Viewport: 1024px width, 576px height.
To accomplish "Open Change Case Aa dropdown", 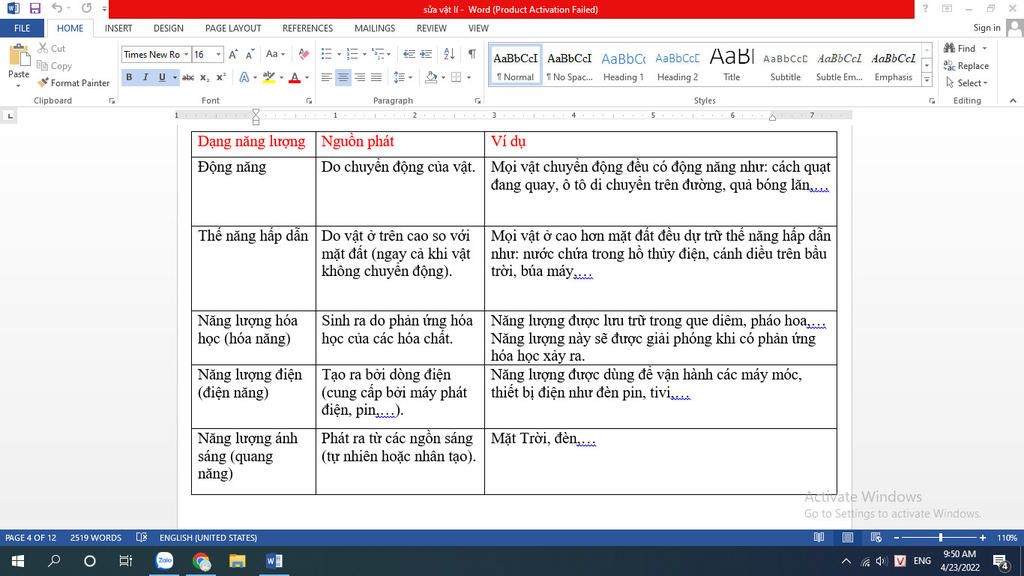I will [x=276, y=54].
